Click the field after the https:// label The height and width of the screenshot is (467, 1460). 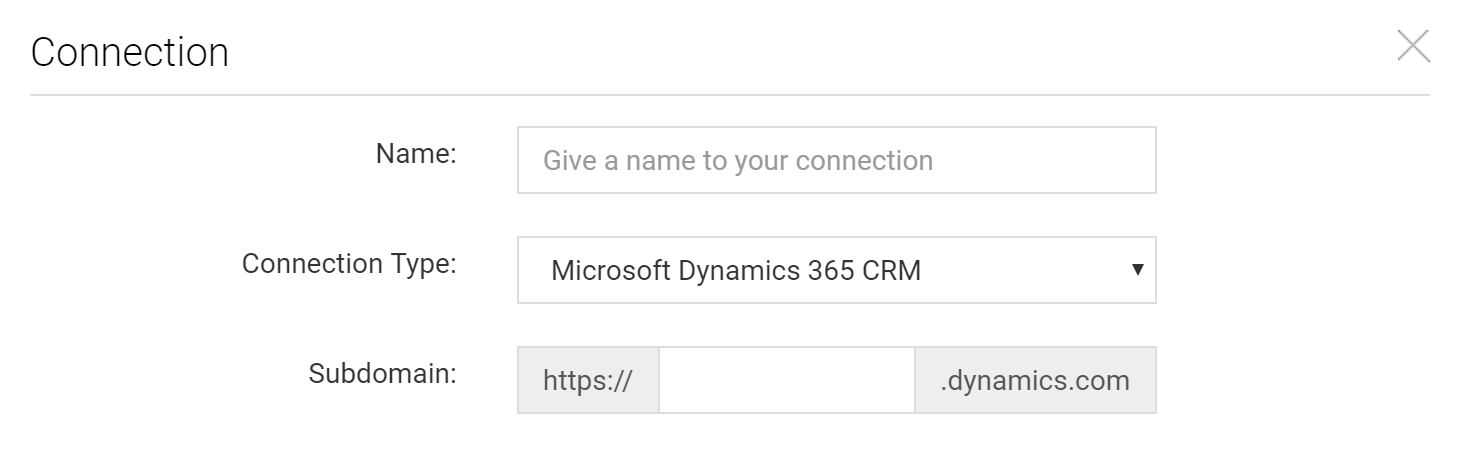pyautogui.click(x=787, y=380)
